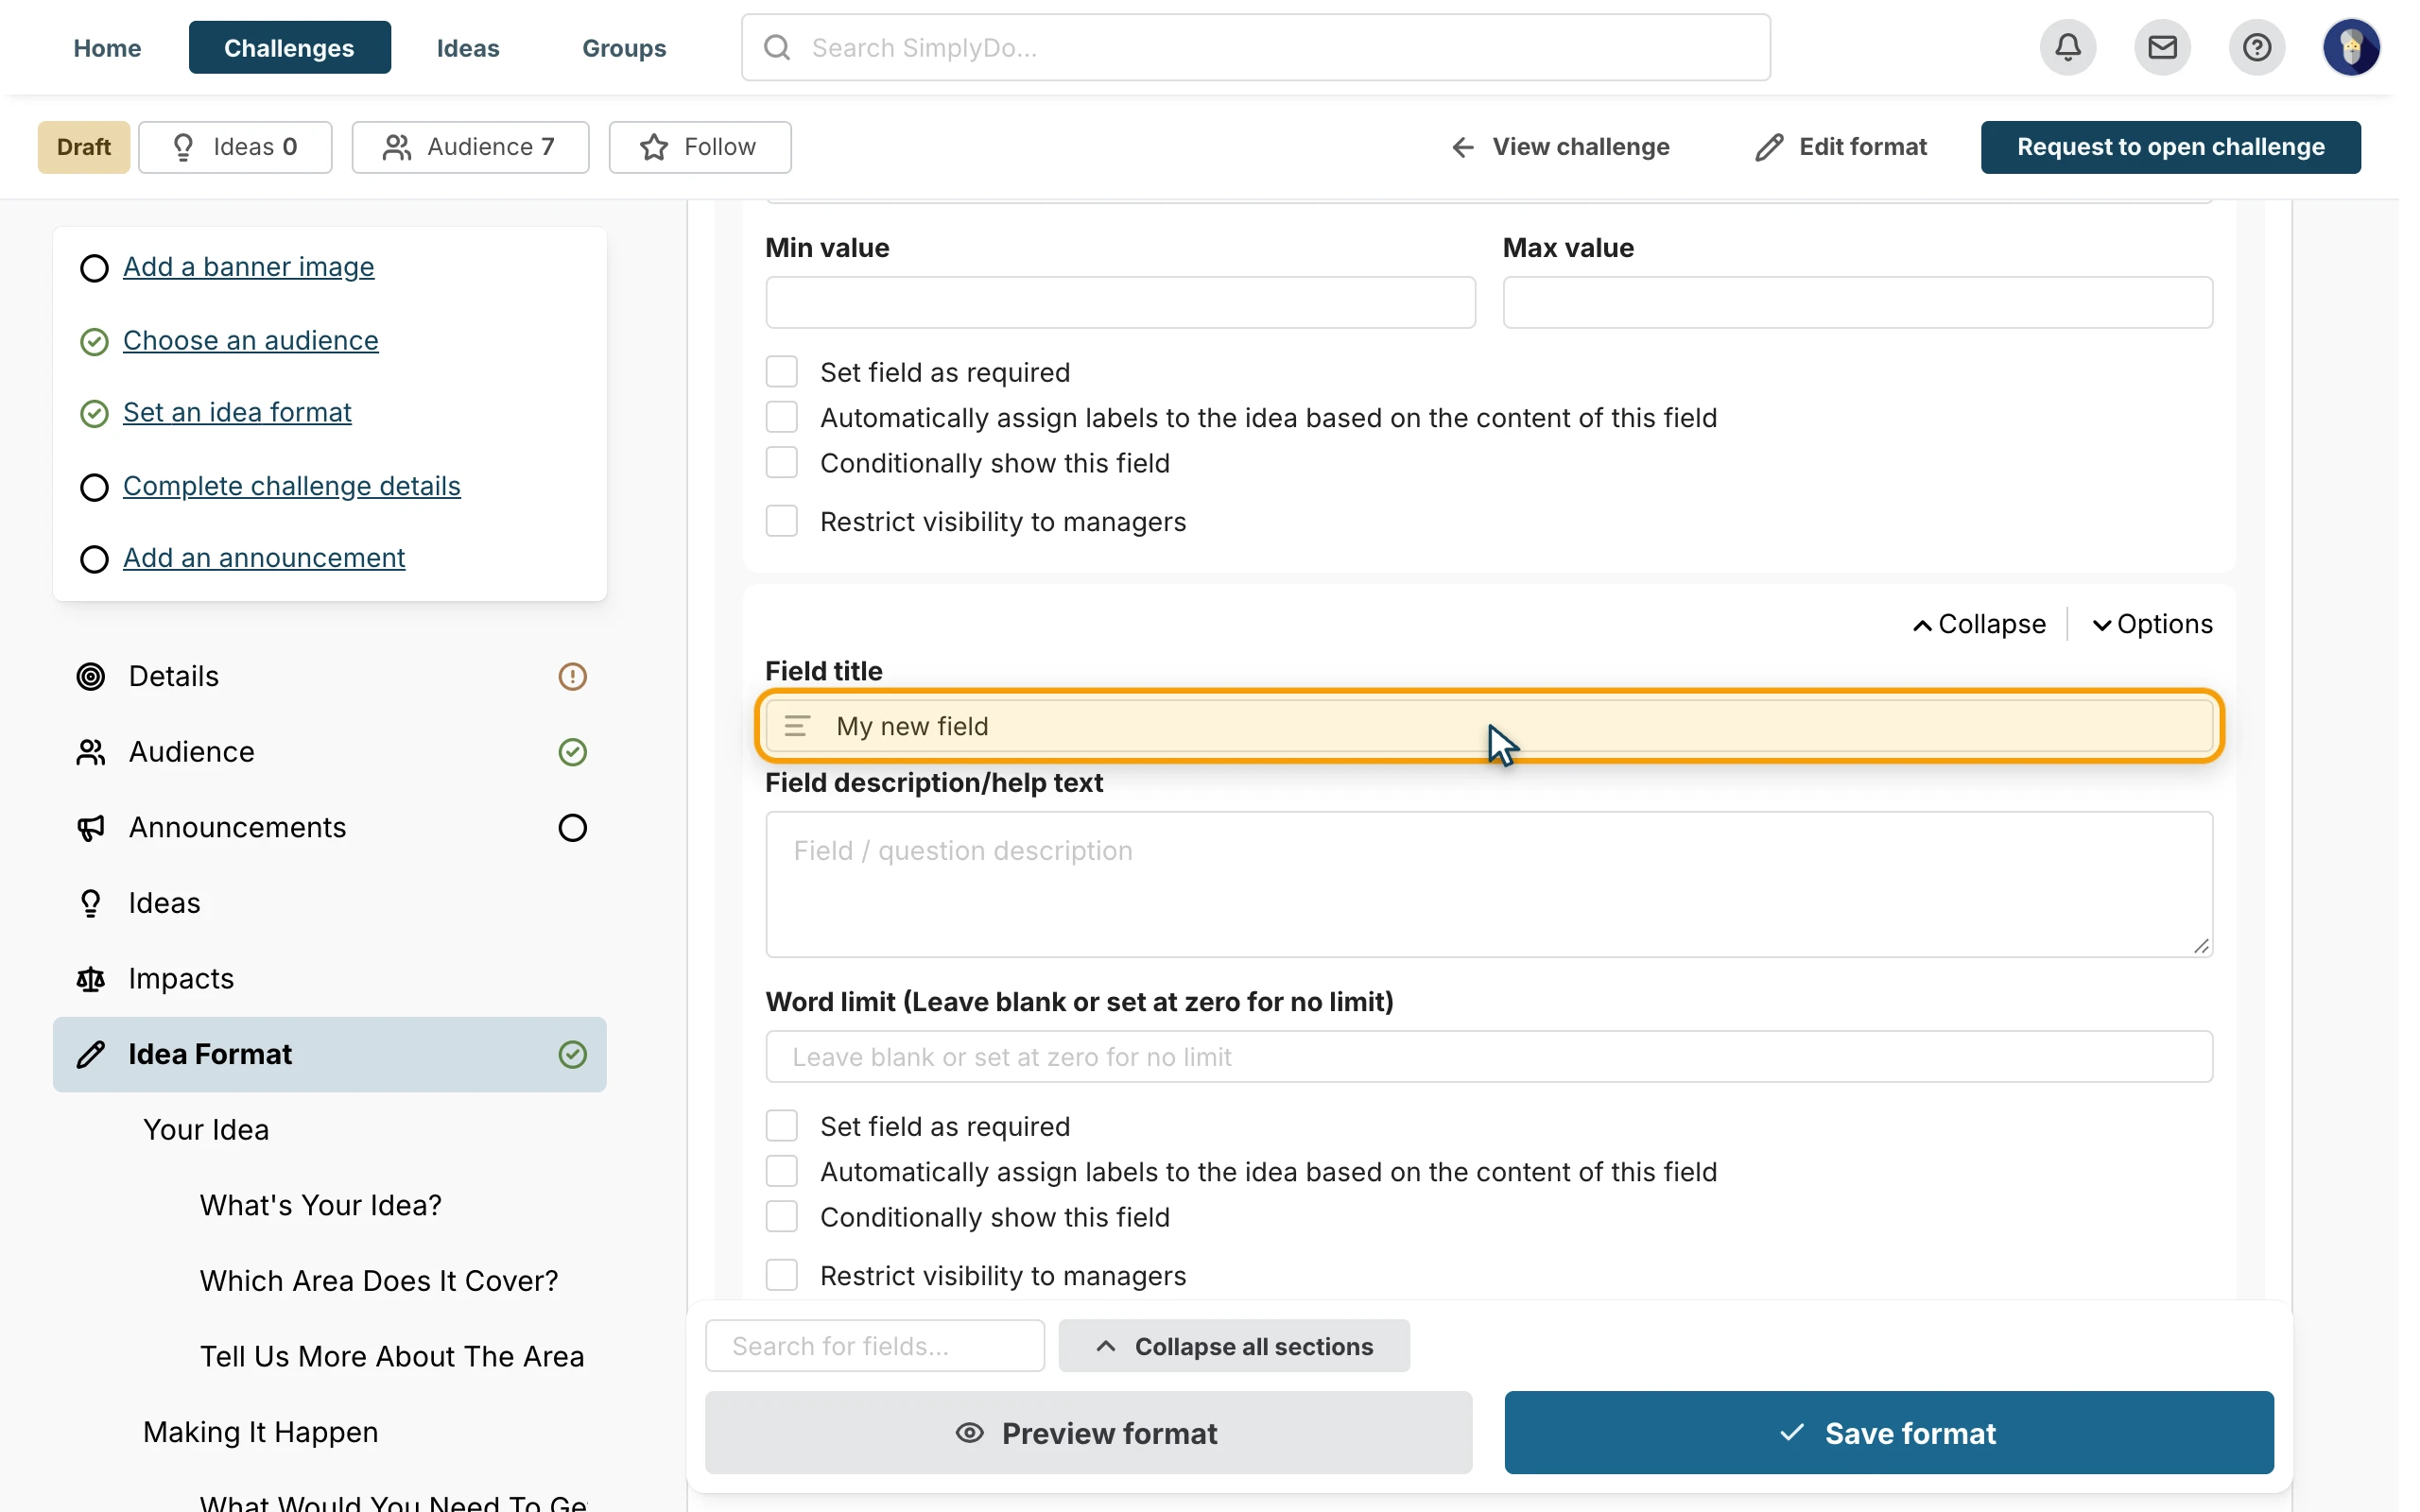Toggle Restrict visibility to managers in lower field
The height and width of the screenshot is (1512, 2420).
tap(781, 1275)
